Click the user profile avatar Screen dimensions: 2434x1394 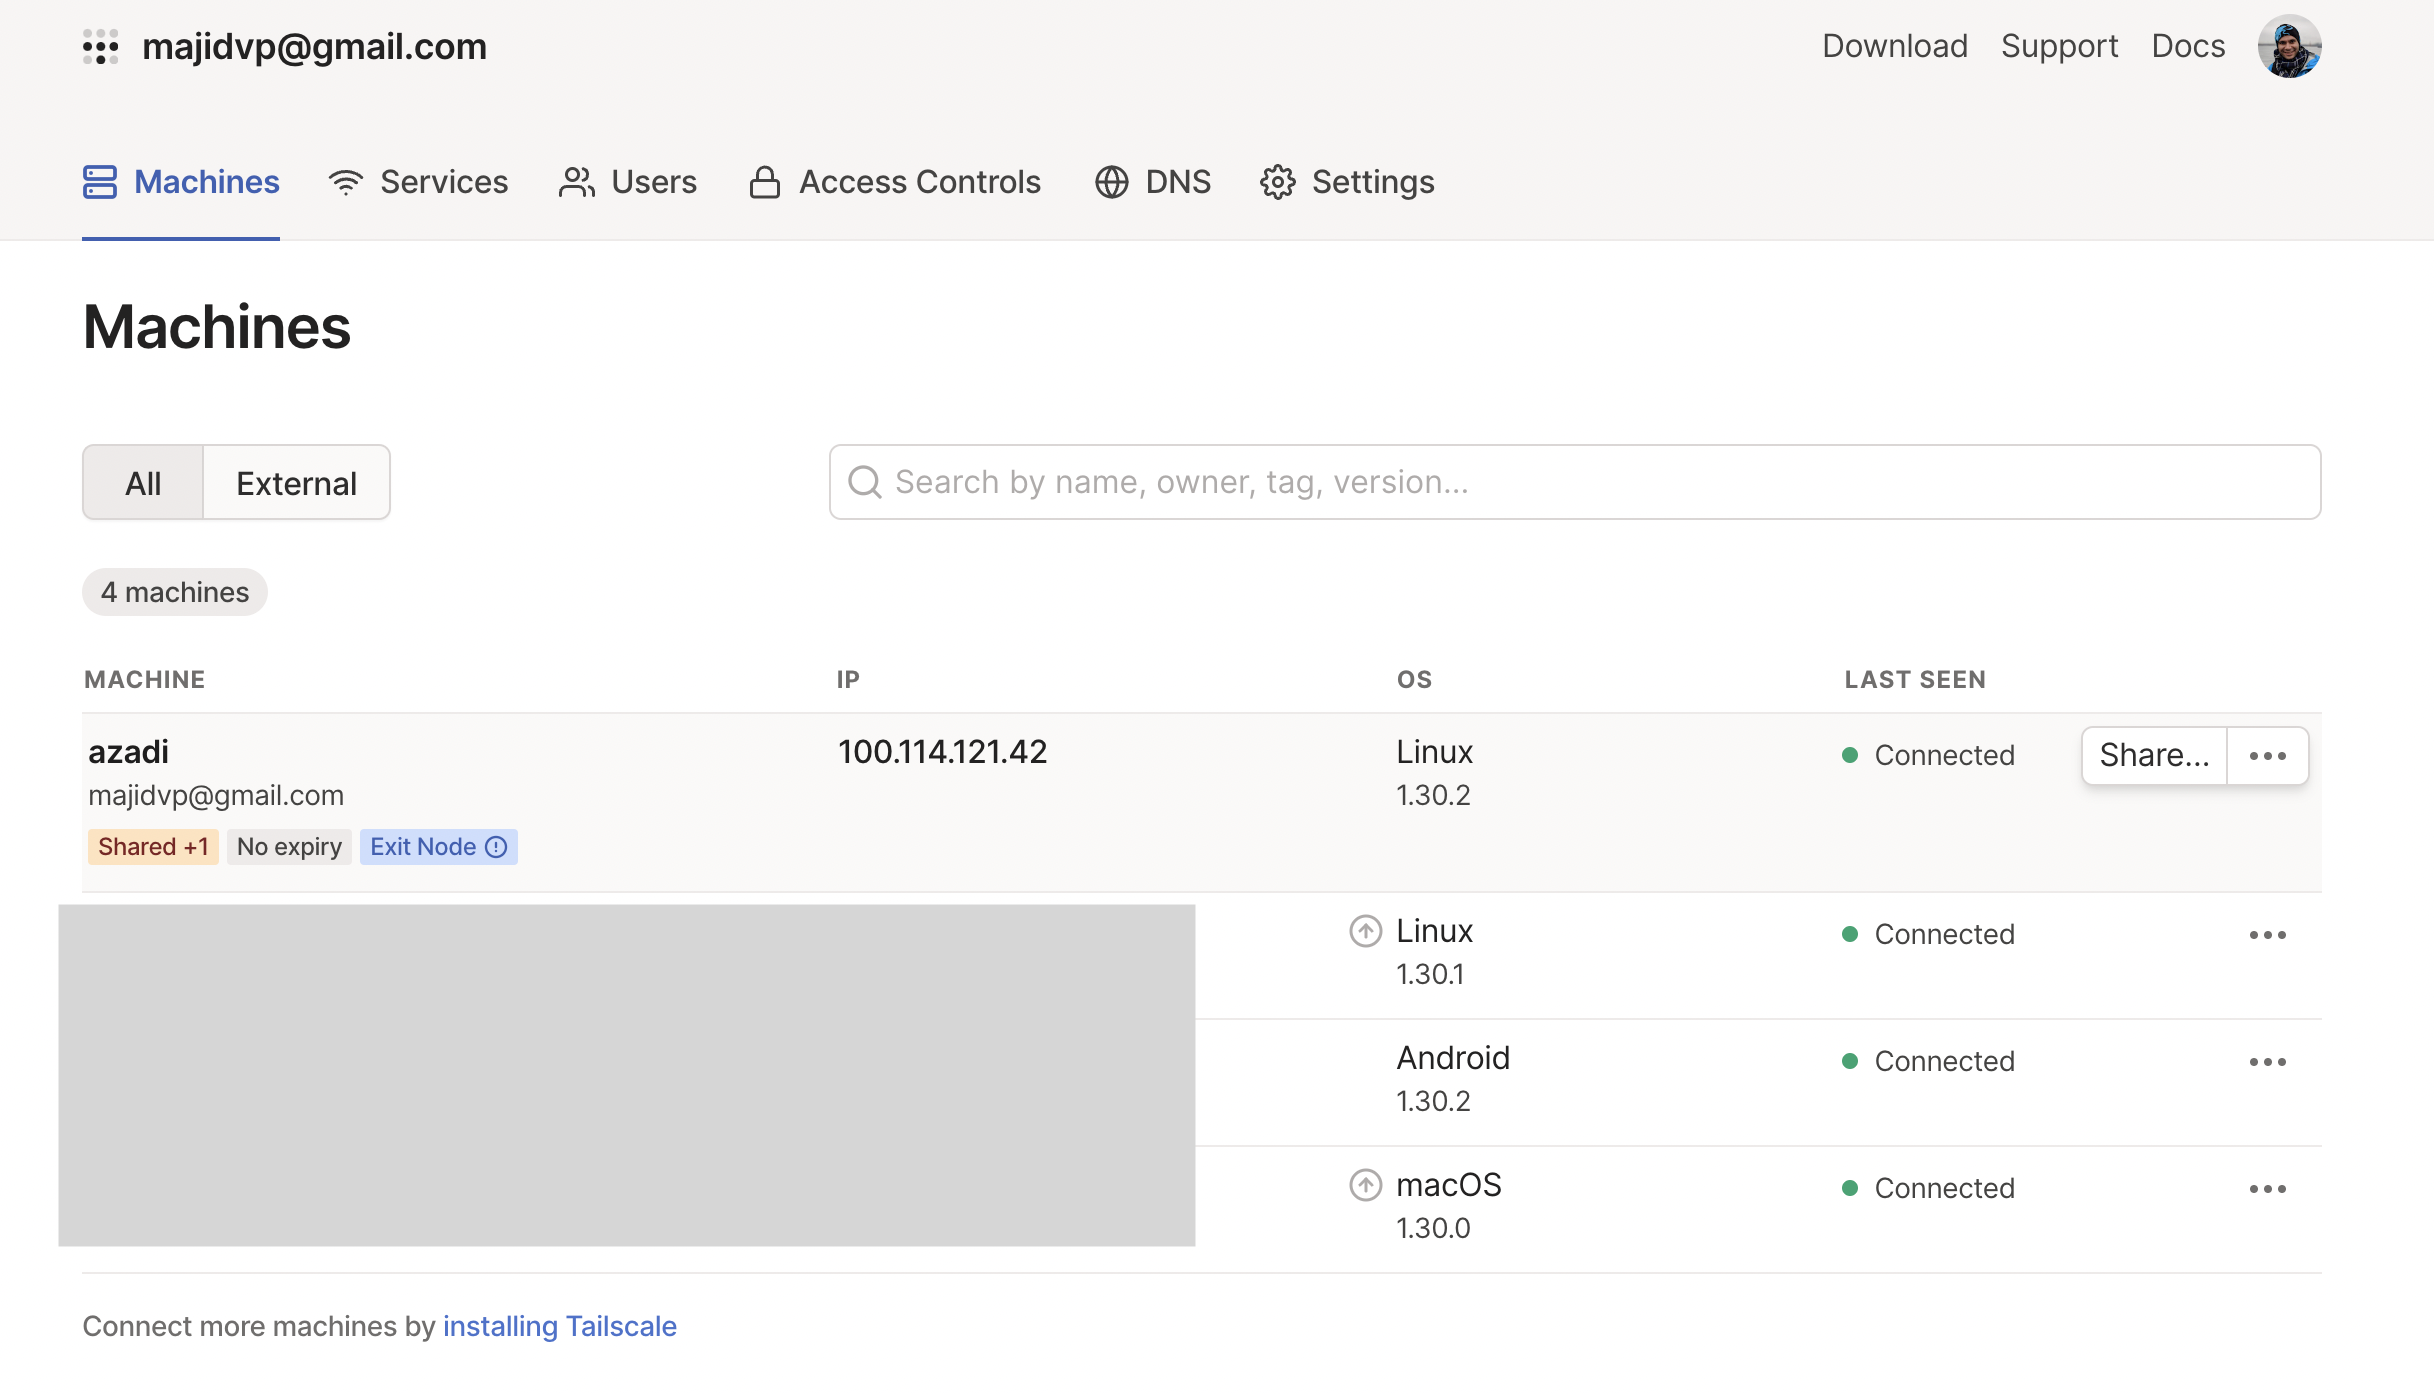click(x=2289, y=46)
